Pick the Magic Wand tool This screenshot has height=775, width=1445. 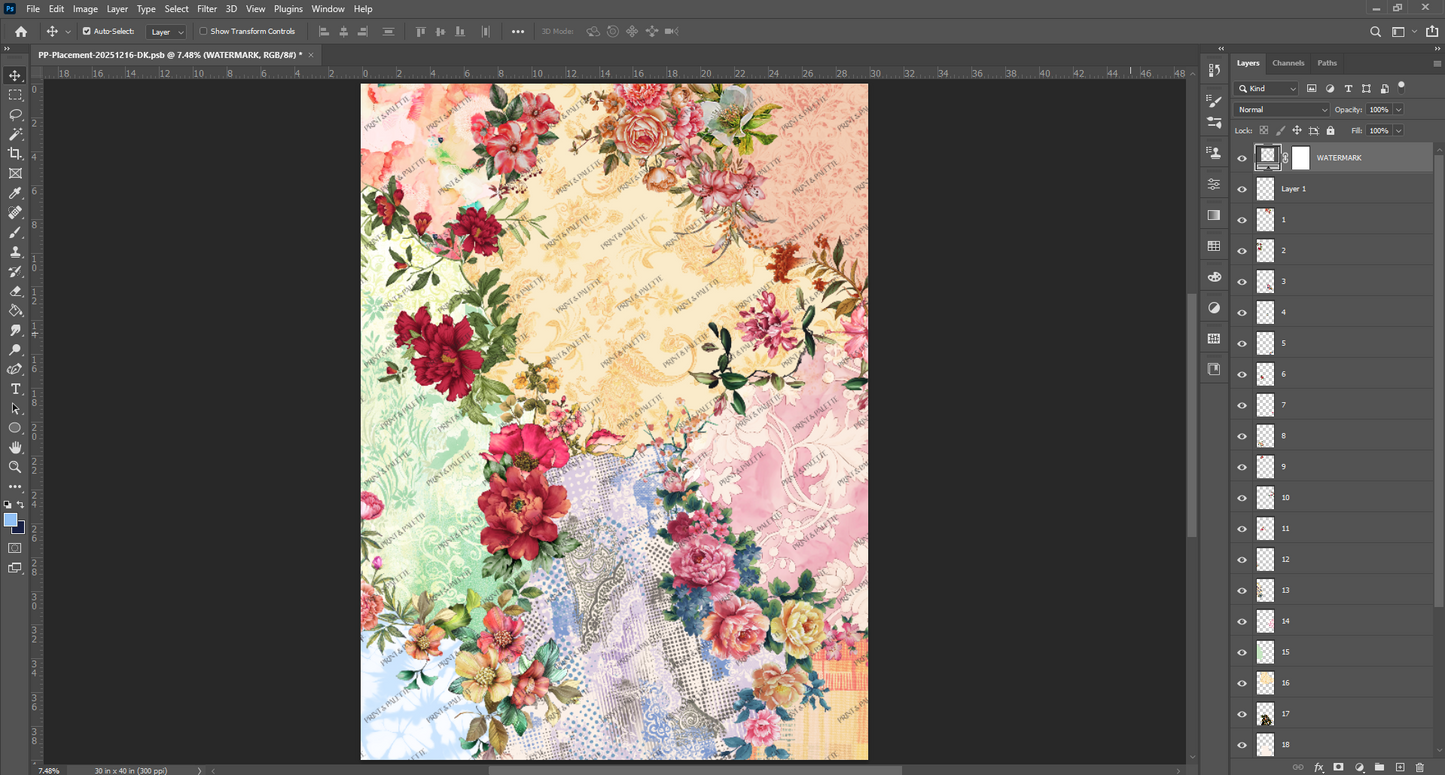[15, 134]
